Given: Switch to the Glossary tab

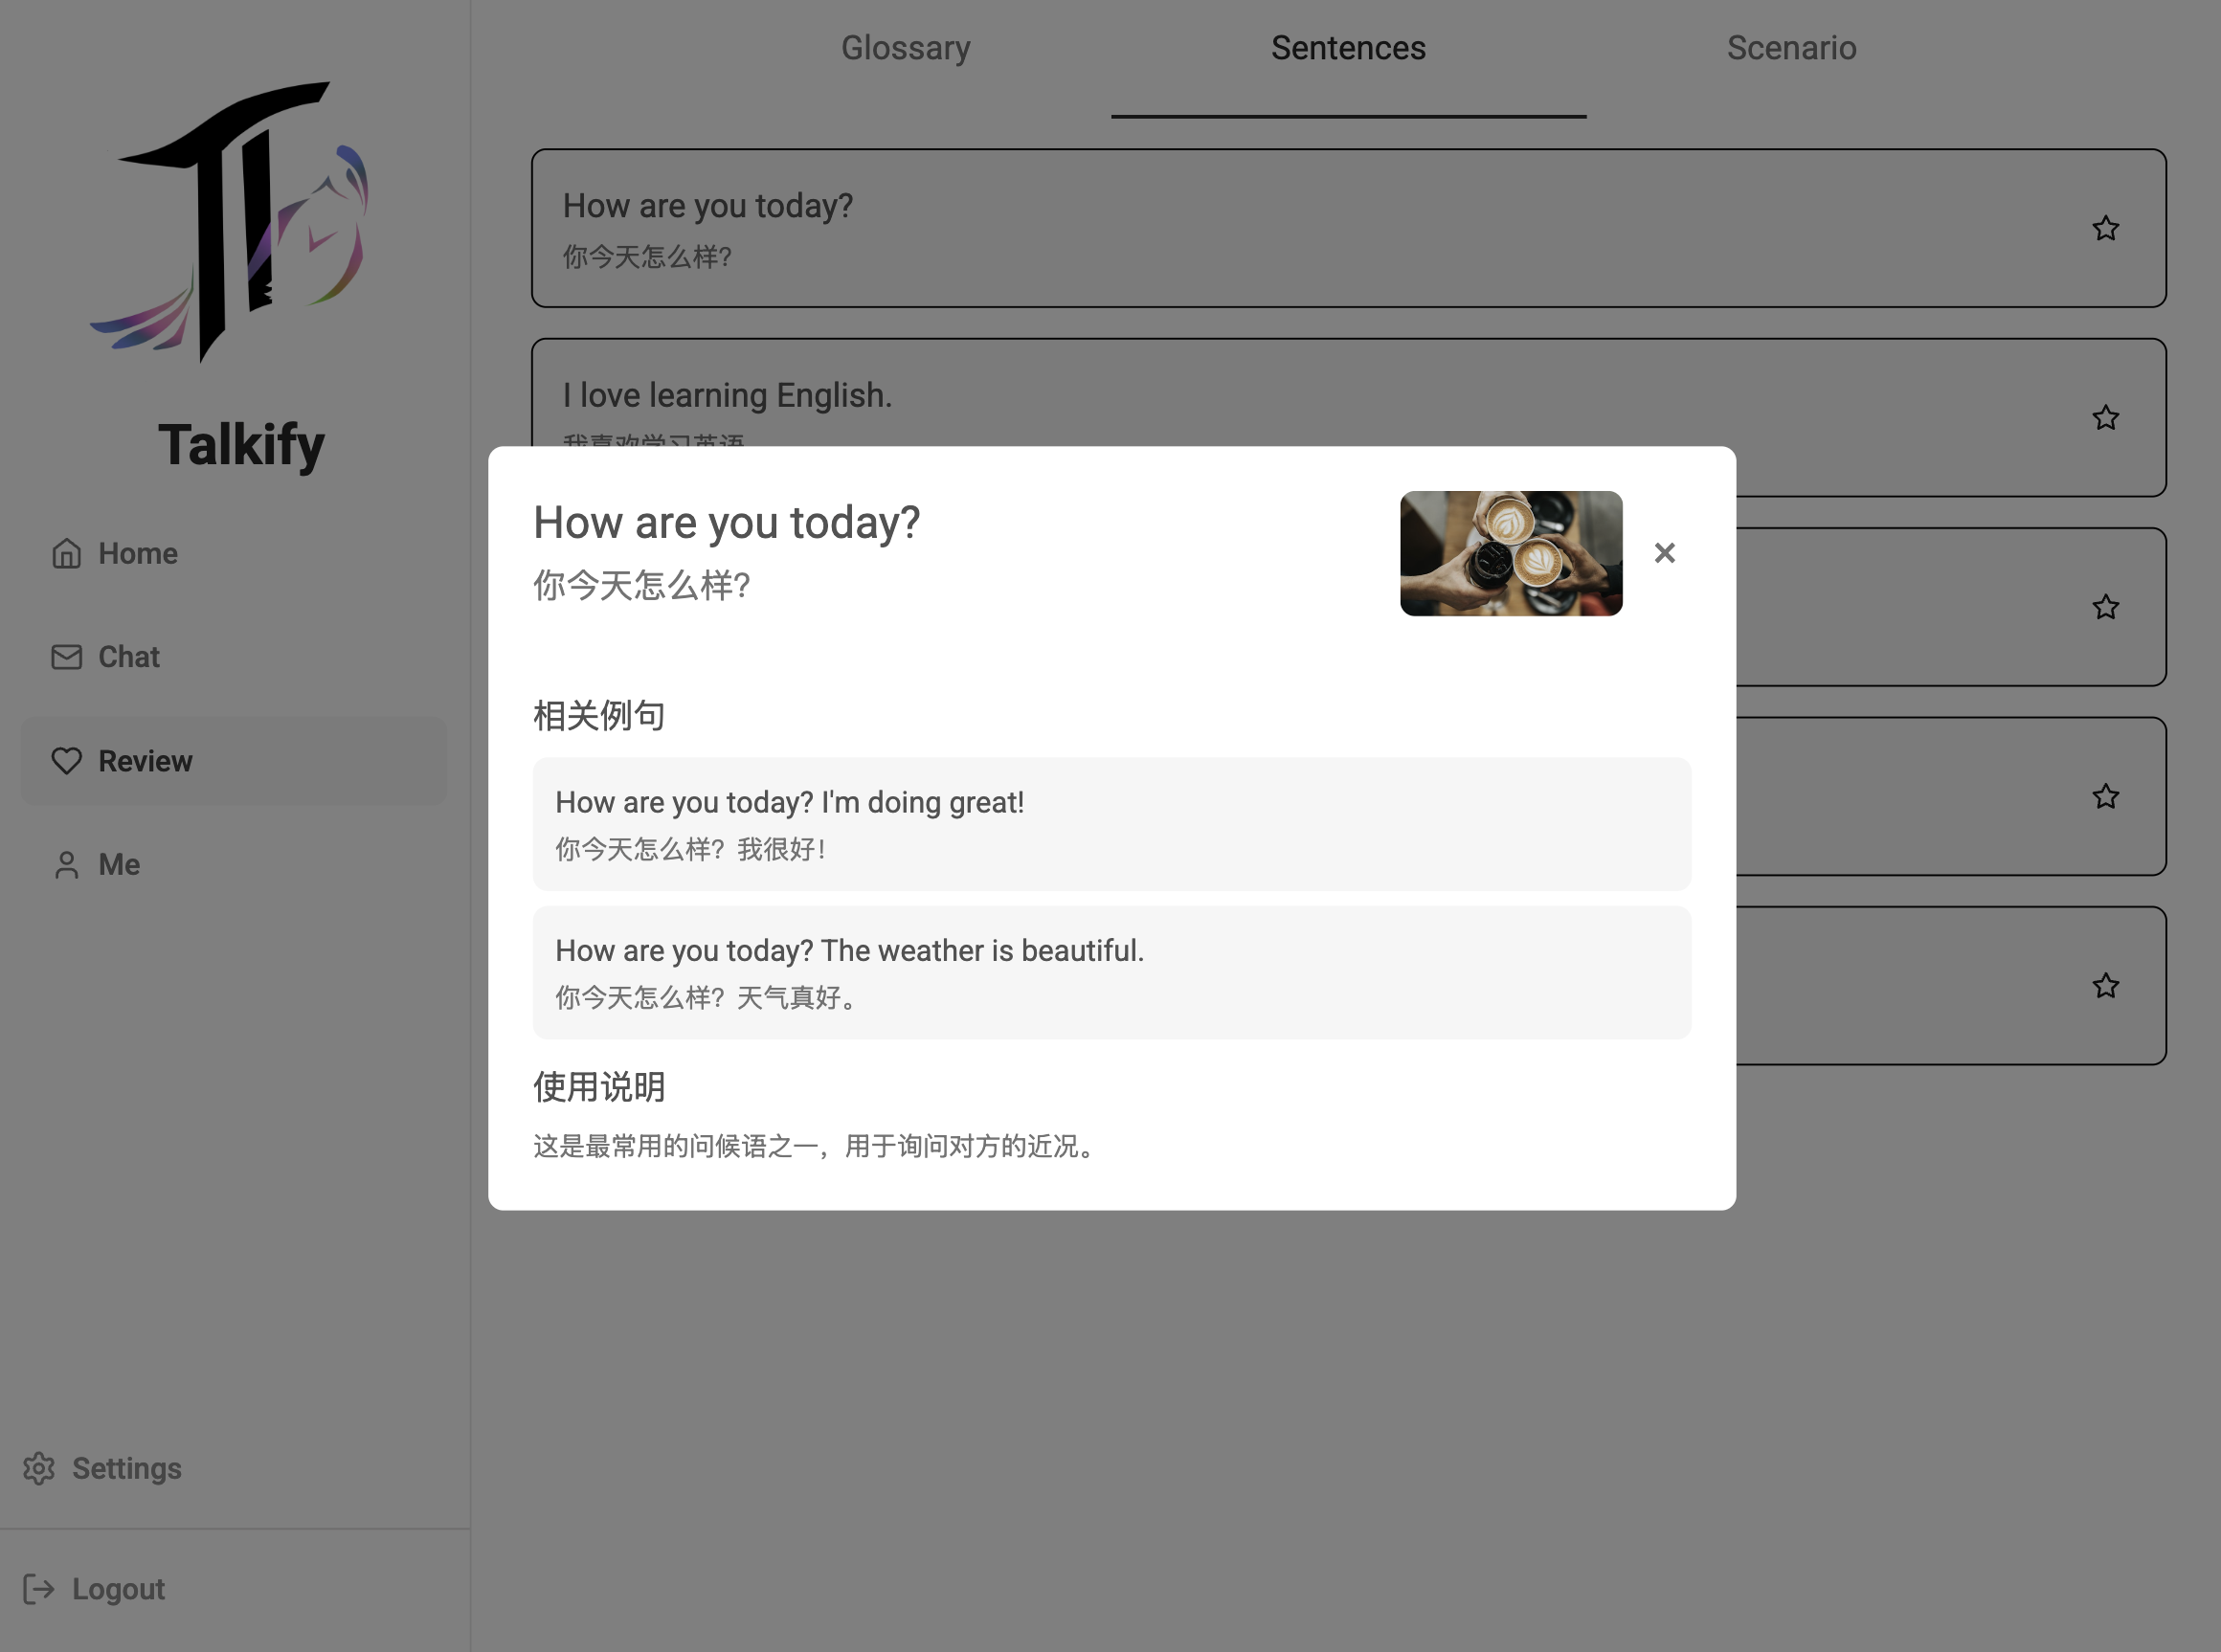Looking at the screenshot, I should (x=905, y=48).
